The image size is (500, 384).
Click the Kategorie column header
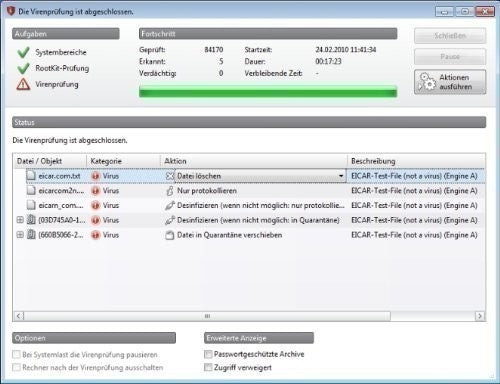[124, 161]
